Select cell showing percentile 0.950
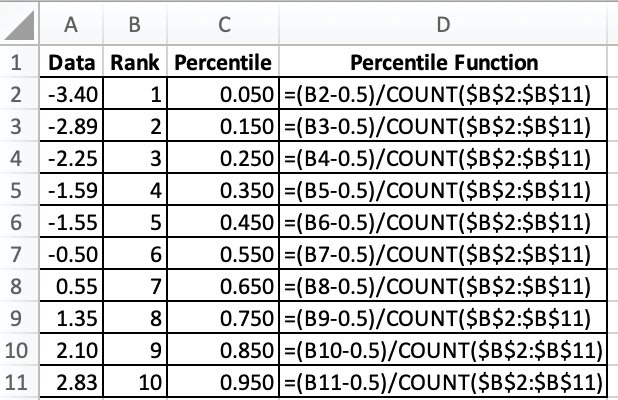 pyautogui.click(x=223, y=381)
